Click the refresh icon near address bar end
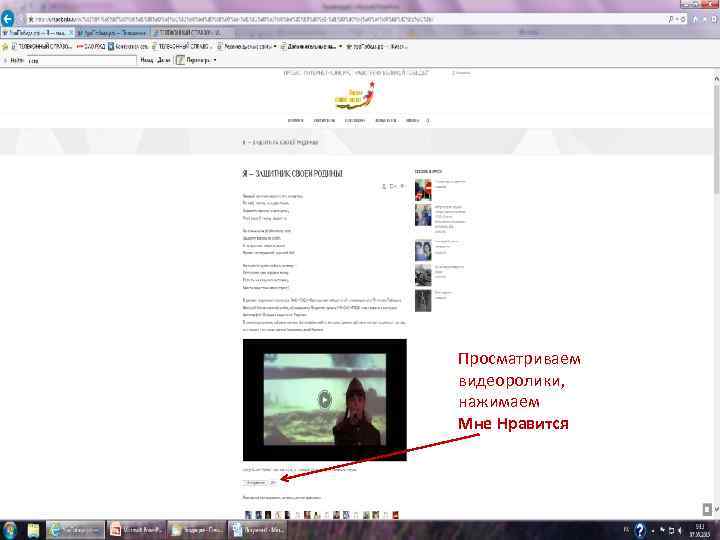This screenshot has width=720, height=540. [683, 19]
